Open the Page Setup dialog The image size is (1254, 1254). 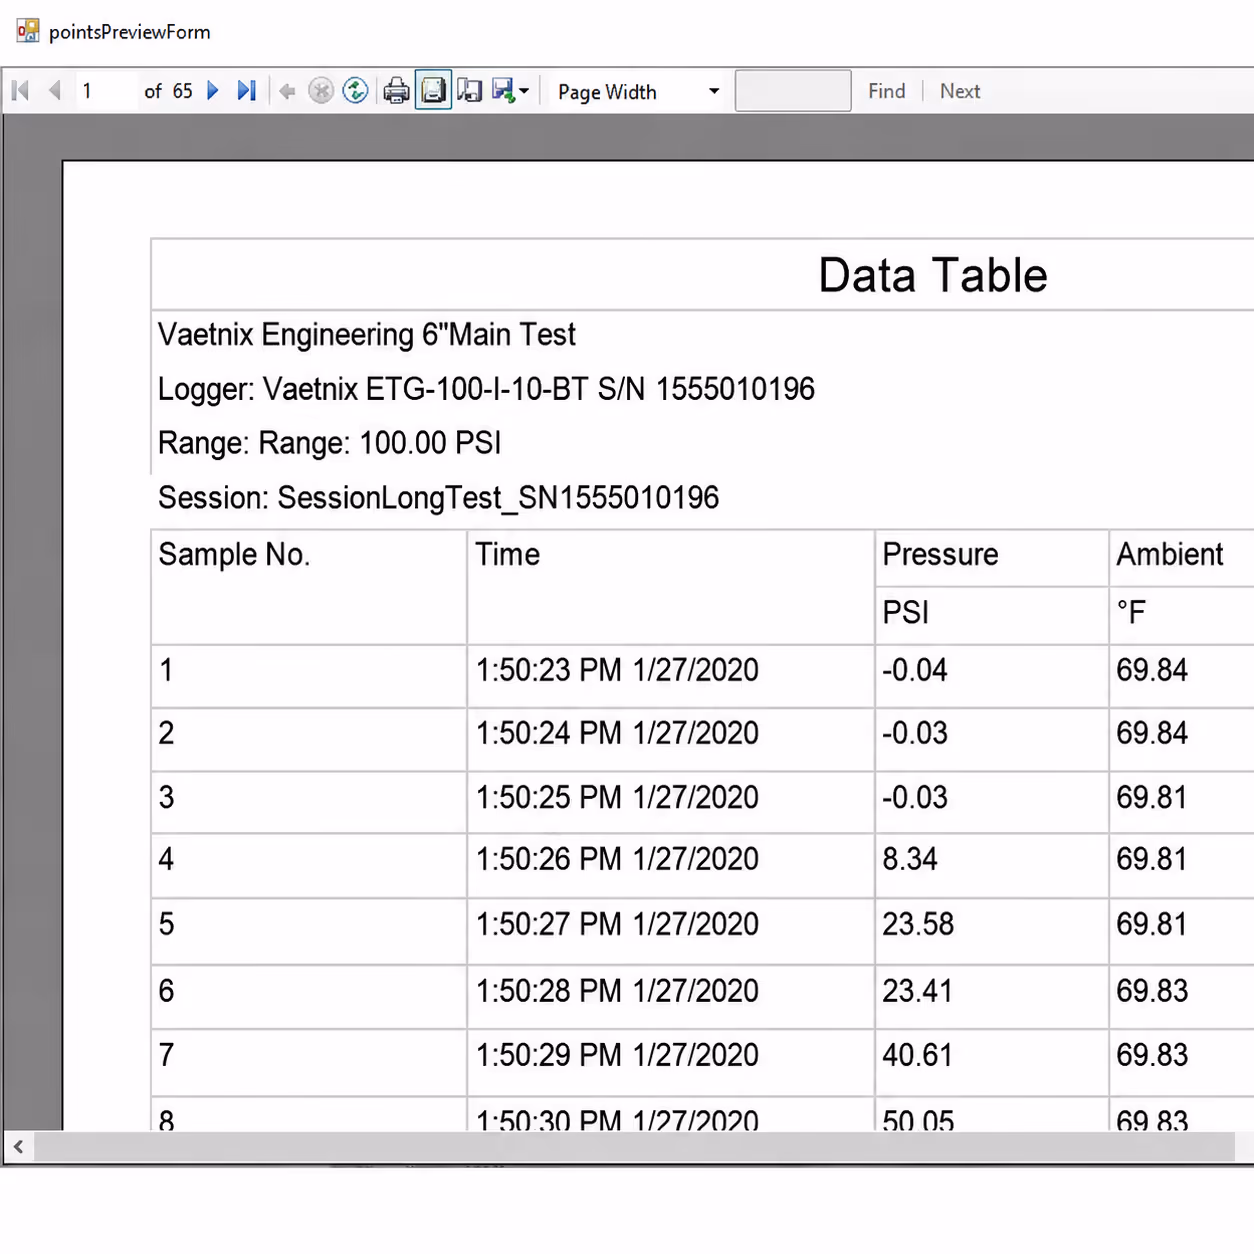(469, 91)
